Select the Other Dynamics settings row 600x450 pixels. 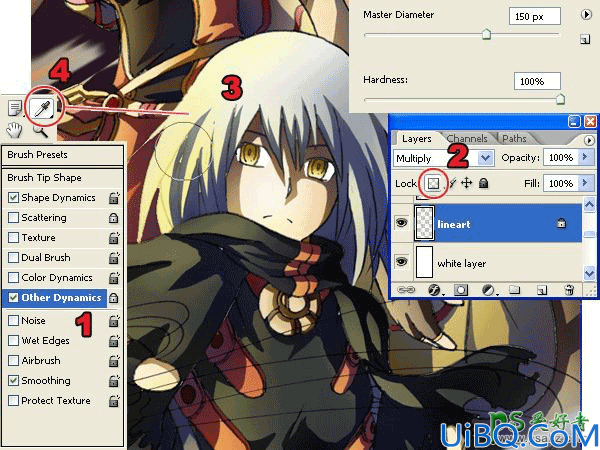click(x=54, y=298)
